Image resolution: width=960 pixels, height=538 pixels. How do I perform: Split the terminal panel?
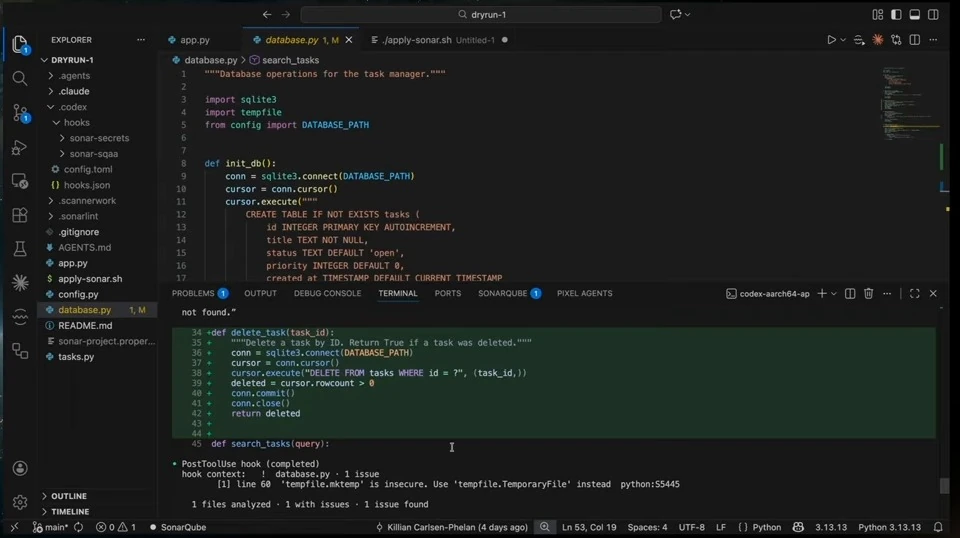850,294
